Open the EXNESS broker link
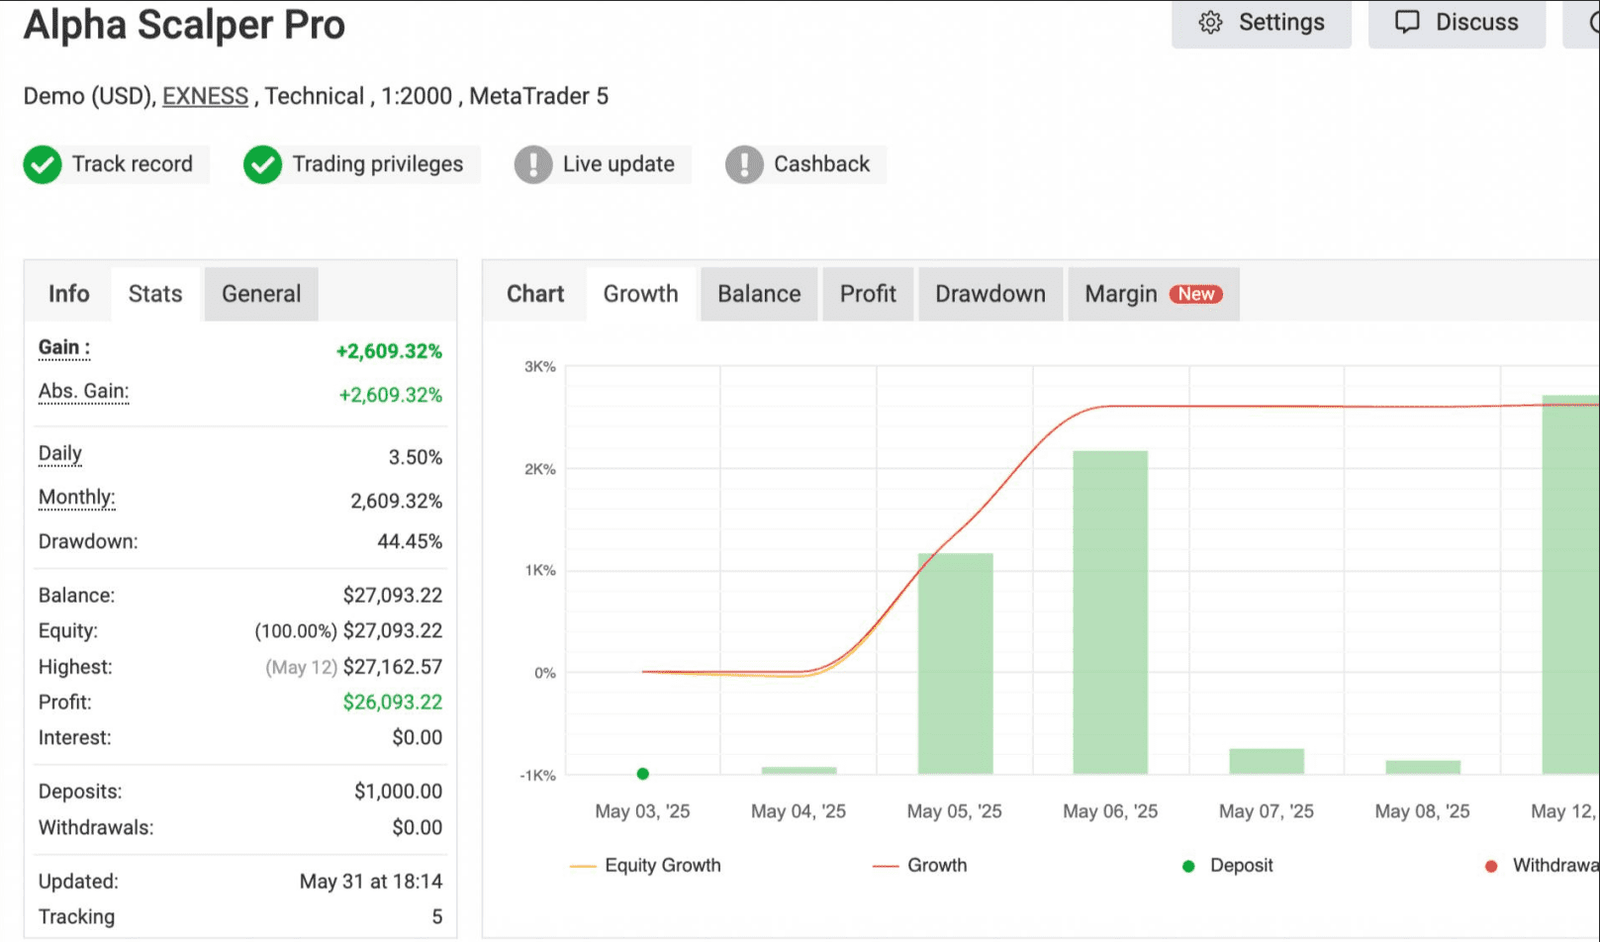1600x942 pixels. [x=205, y=96]
